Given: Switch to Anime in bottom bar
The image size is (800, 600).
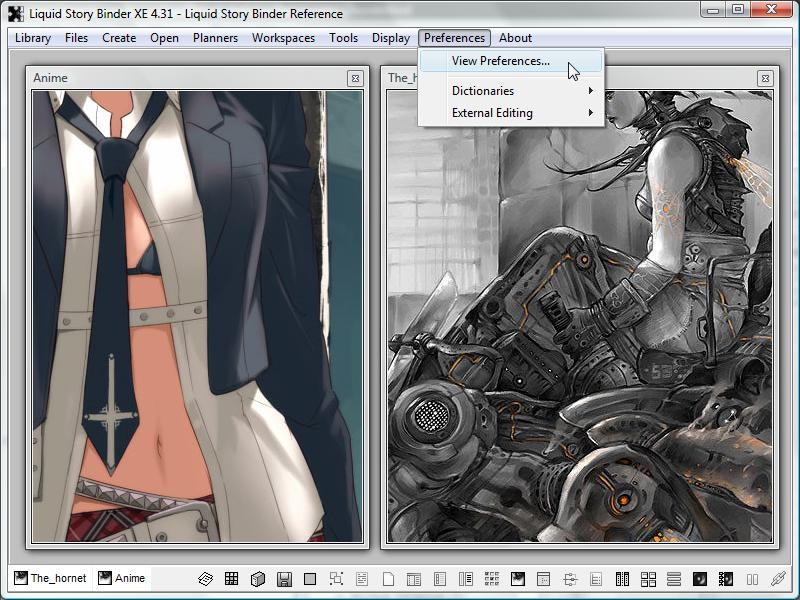Looking at the screenshot, I should pos(122,578).
